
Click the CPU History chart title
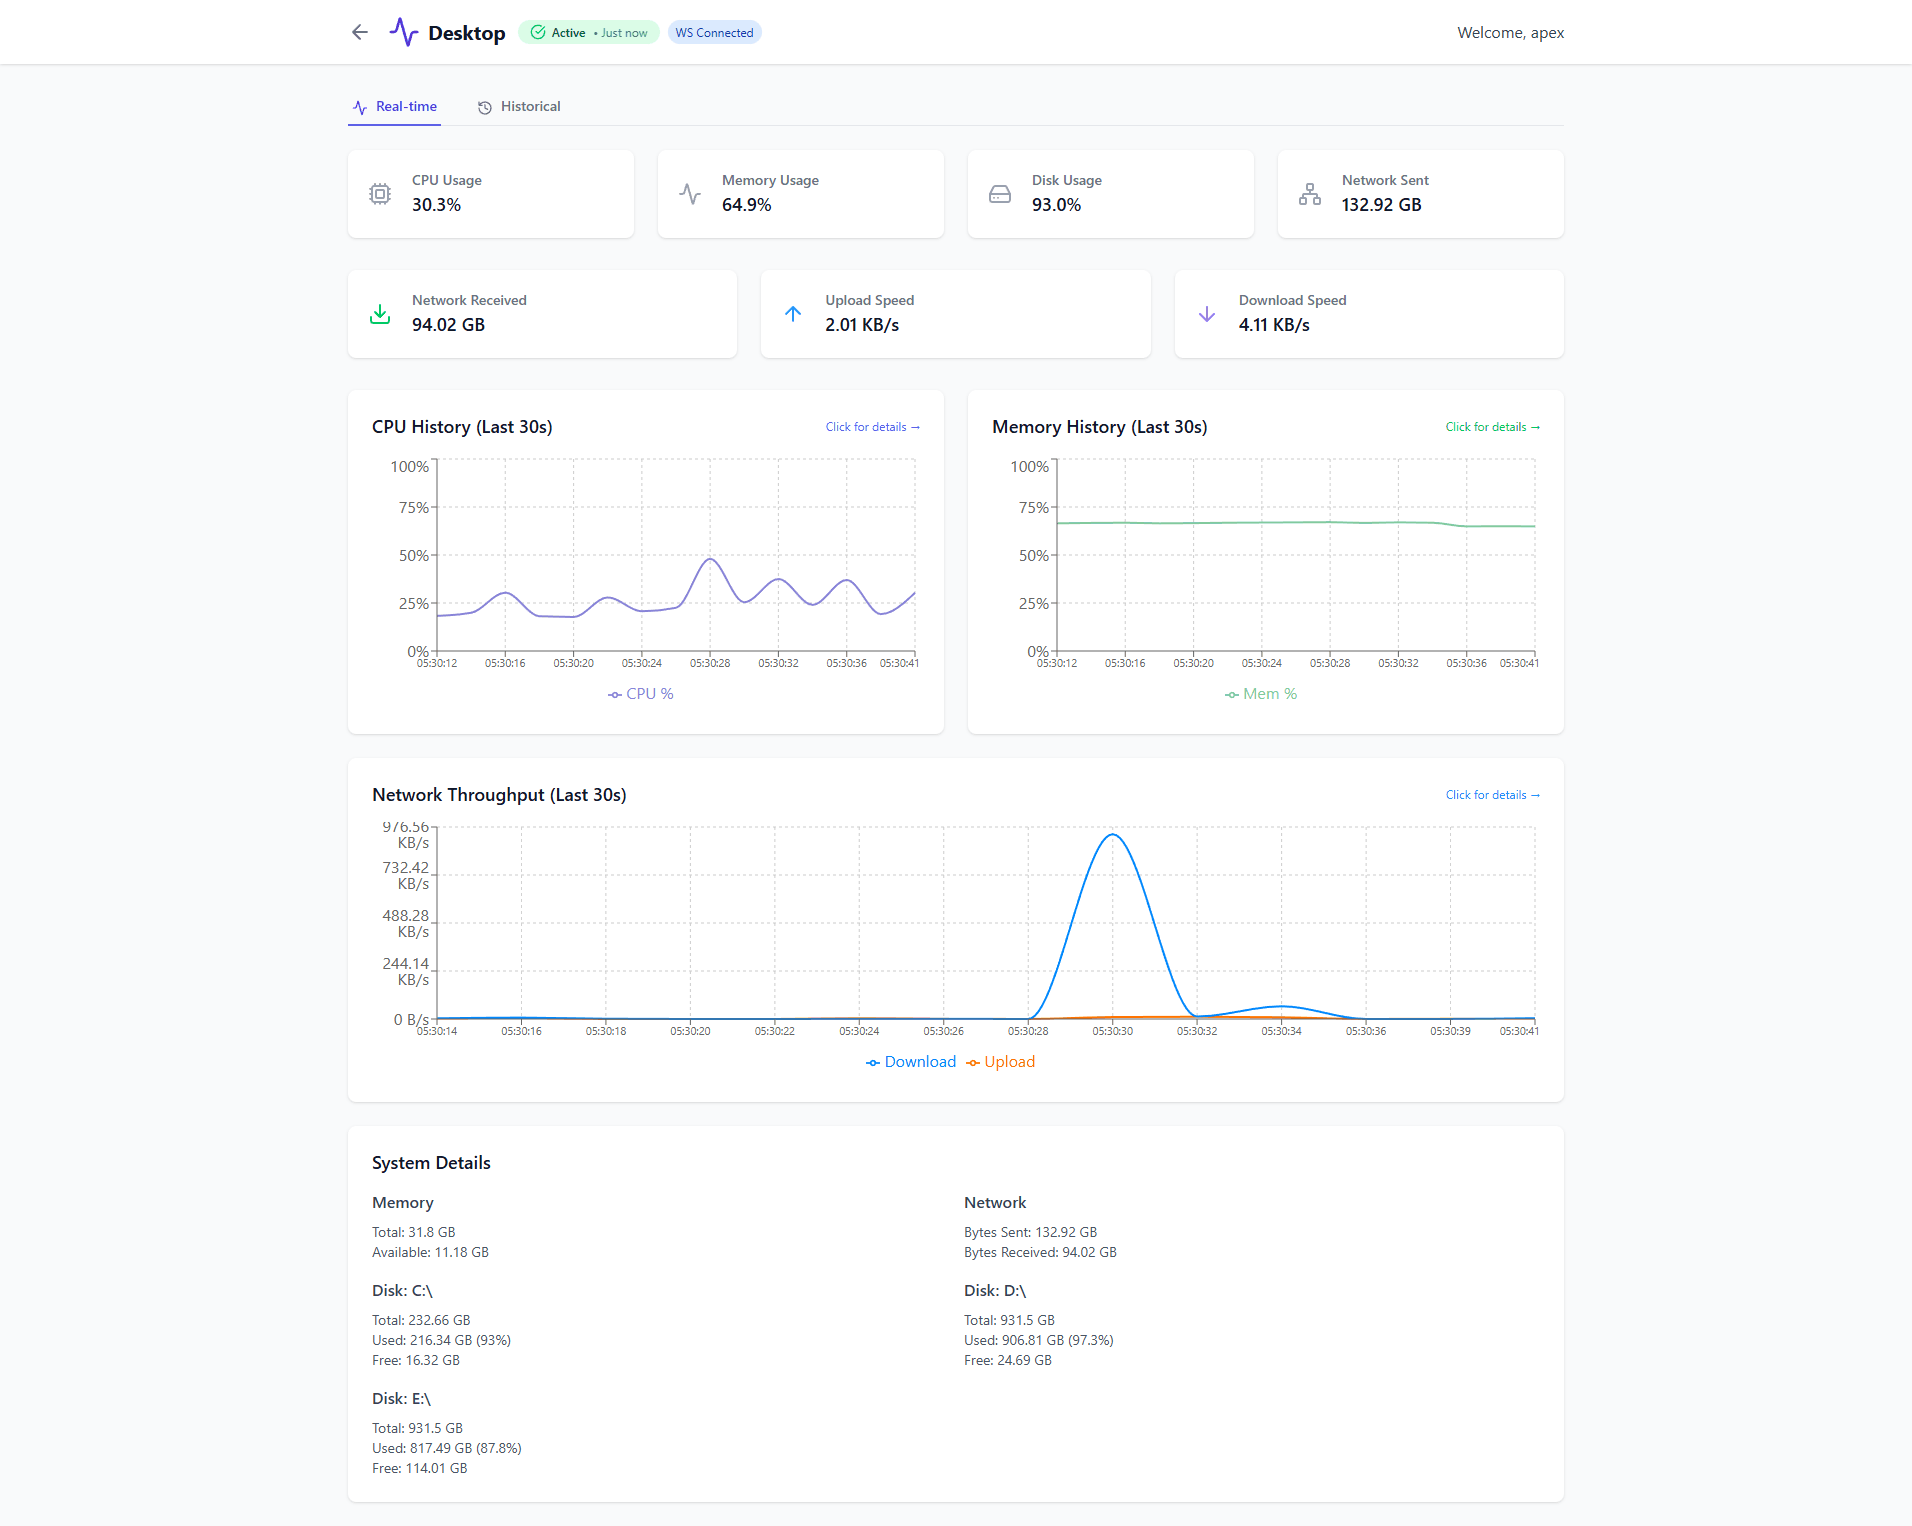point(462,427)
